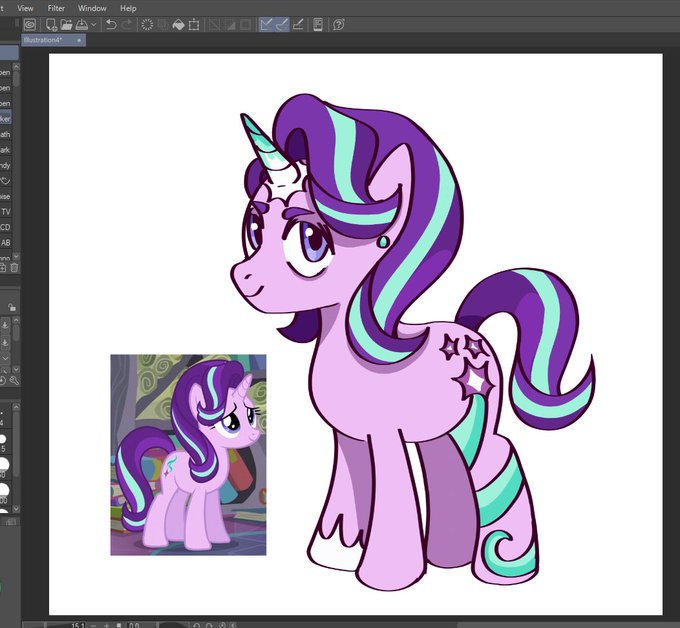This screenshot has height=628, width=680.
Task: Open the Window menu
Action: coord(92,8)
